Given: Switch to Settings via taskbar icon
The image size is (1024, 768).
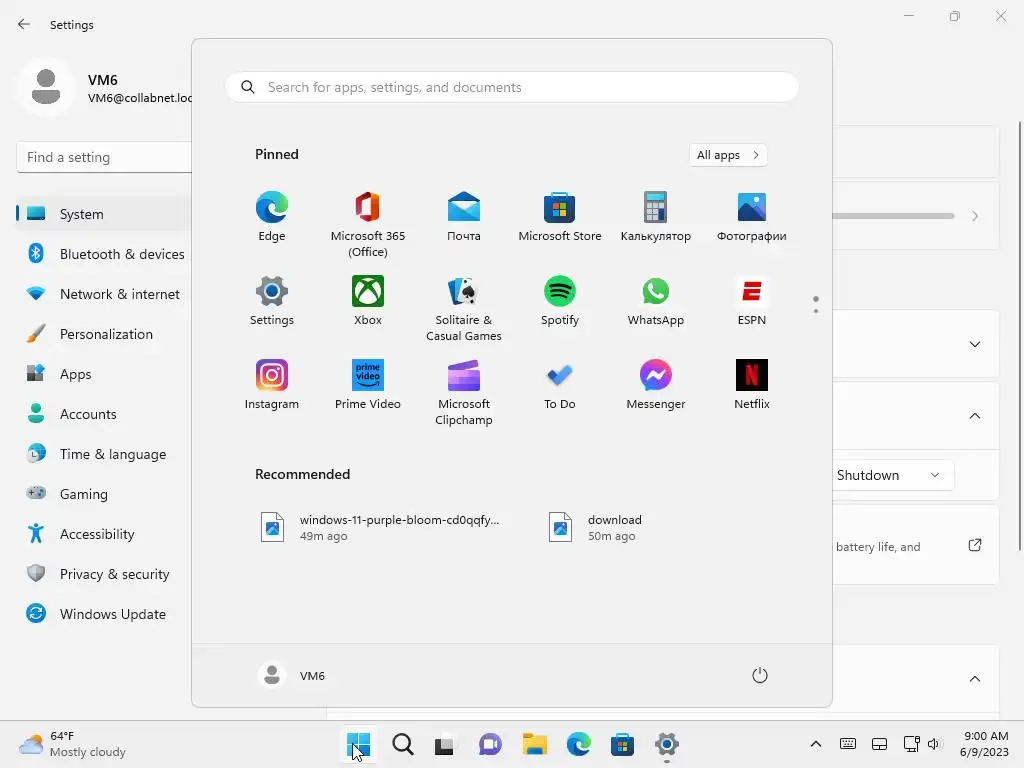Looking at the screenshot, I should 667,744.
